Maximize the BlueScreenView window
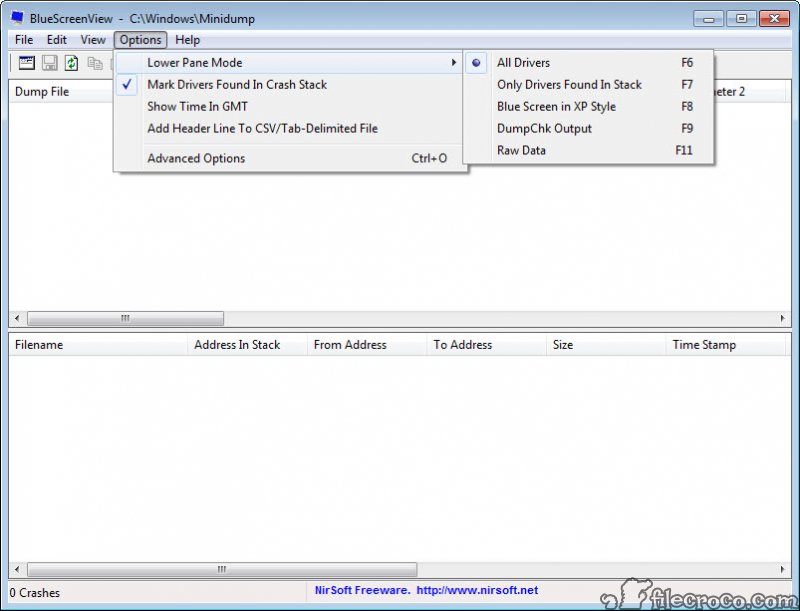The width and height of the screenshot is (800, 611). point(741,19)
